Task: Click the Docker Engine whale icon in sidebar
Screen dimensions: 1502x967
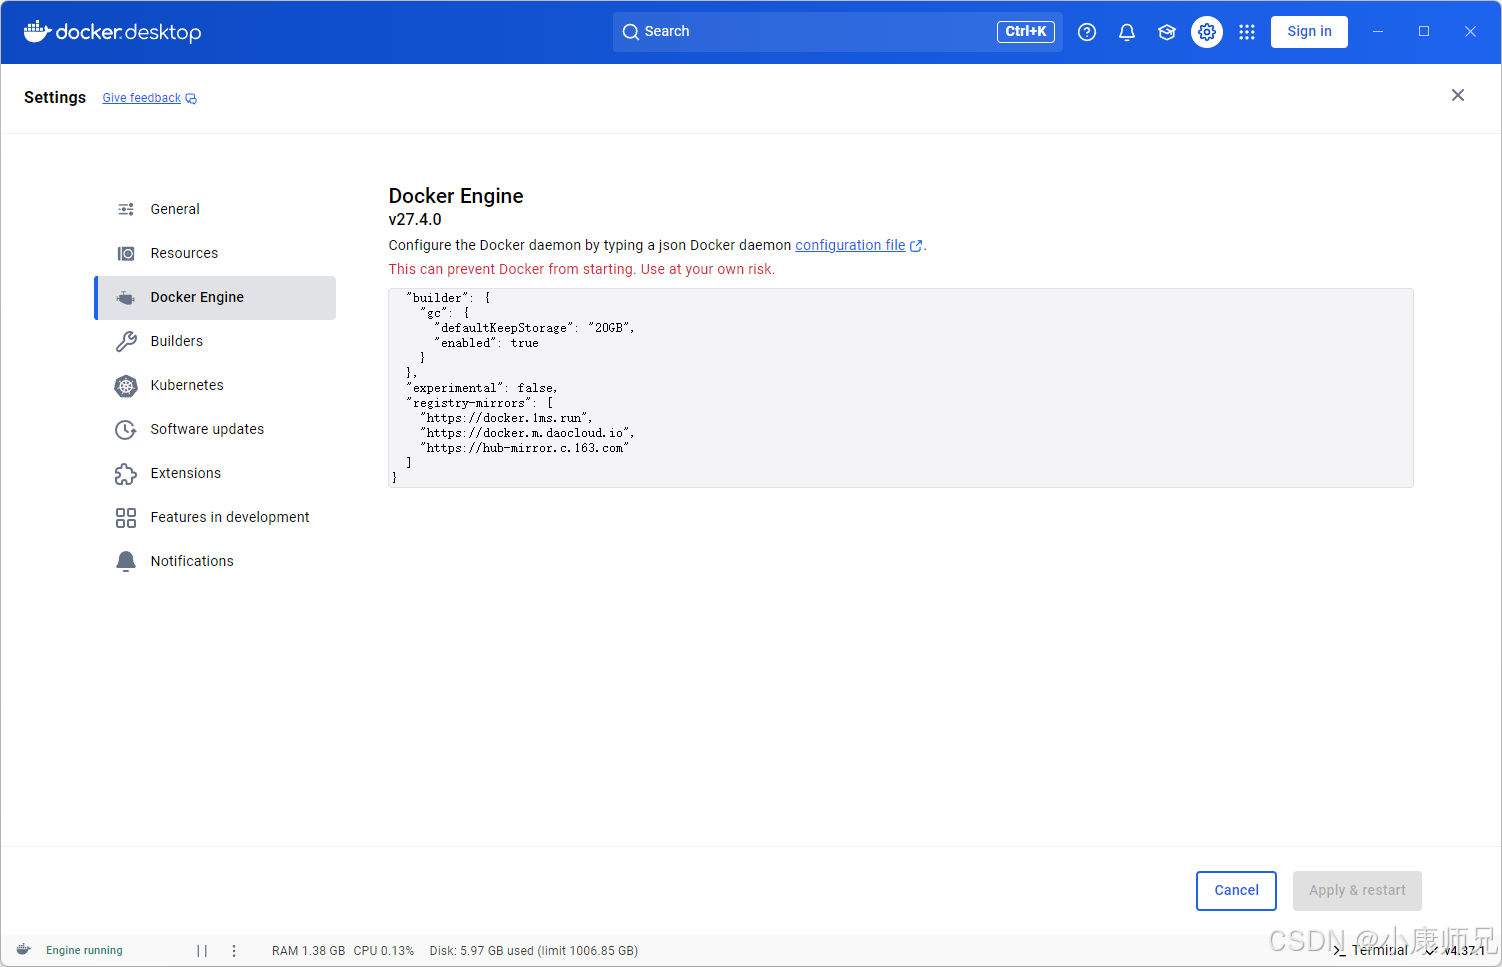Action: (126, 298)
